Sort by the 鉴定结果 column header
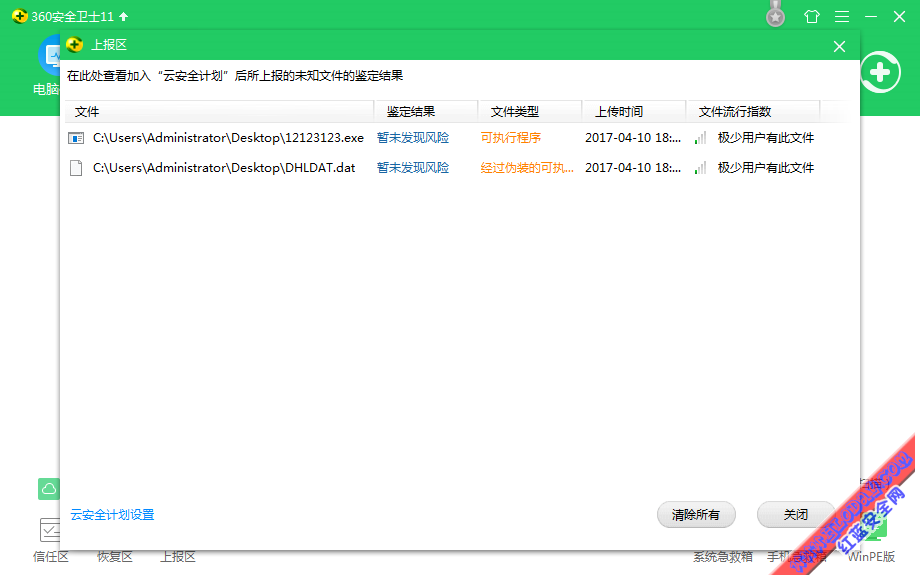This screenshot has height=580, width=920. (411, 112)
